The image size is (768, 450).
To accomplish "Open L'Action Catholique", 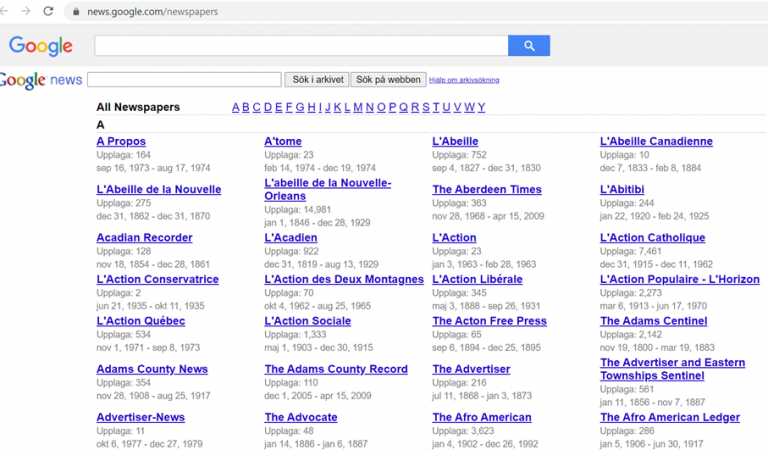I will point(652,237).
